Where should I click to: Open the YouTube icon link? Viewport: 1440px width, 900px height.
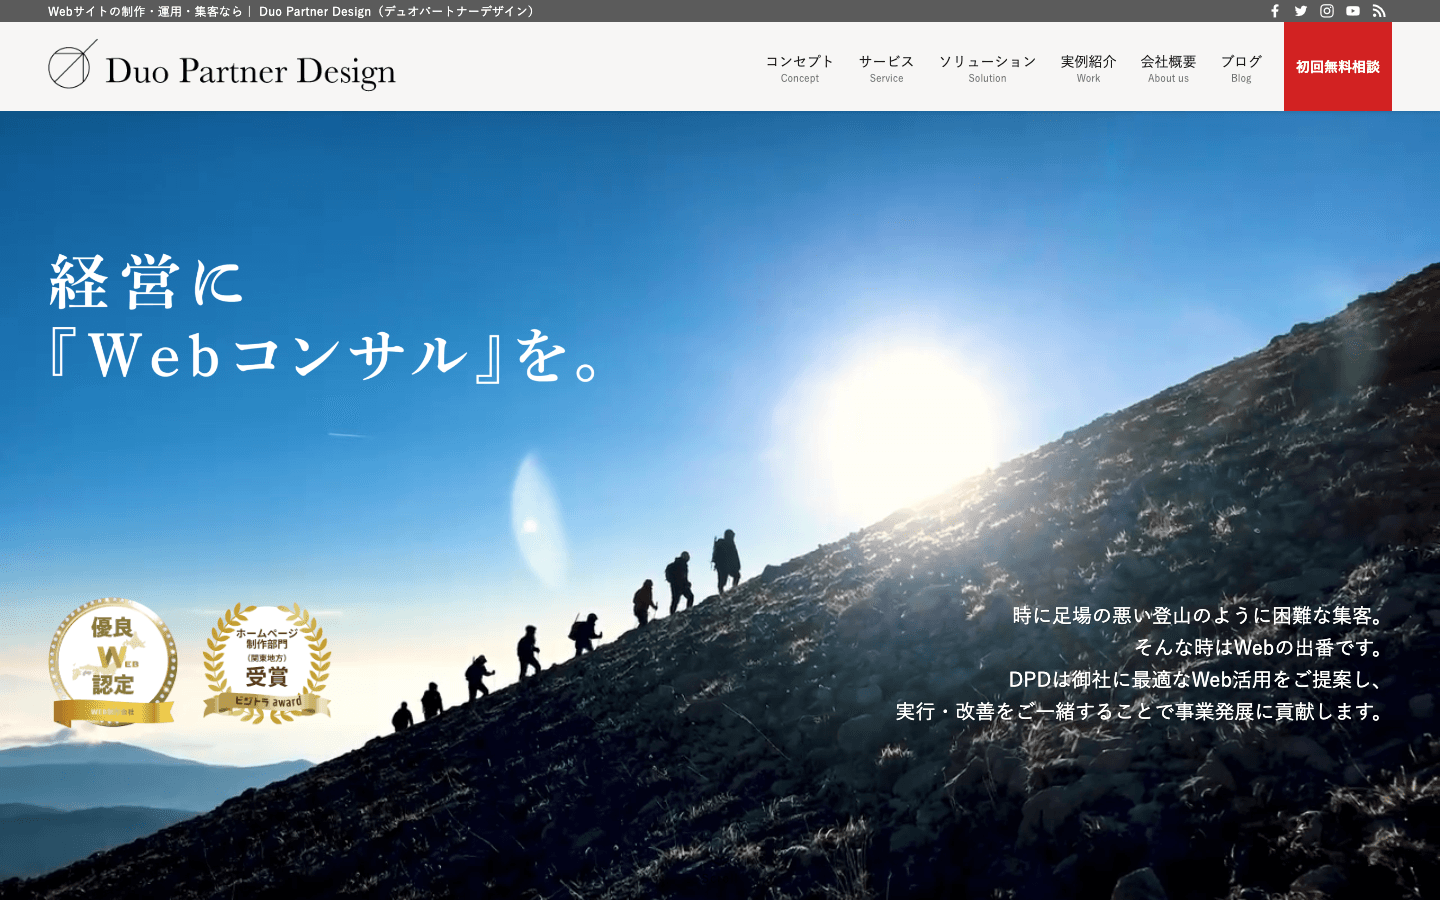point(1353,11)
